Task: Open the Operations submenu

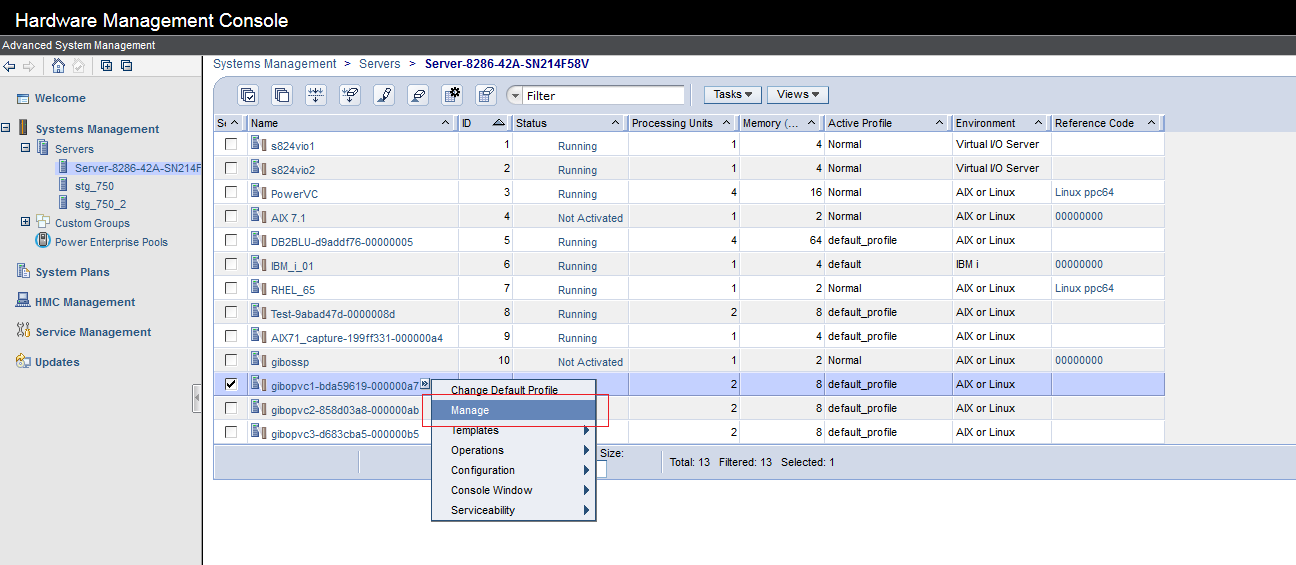Action: coord(513,450)
